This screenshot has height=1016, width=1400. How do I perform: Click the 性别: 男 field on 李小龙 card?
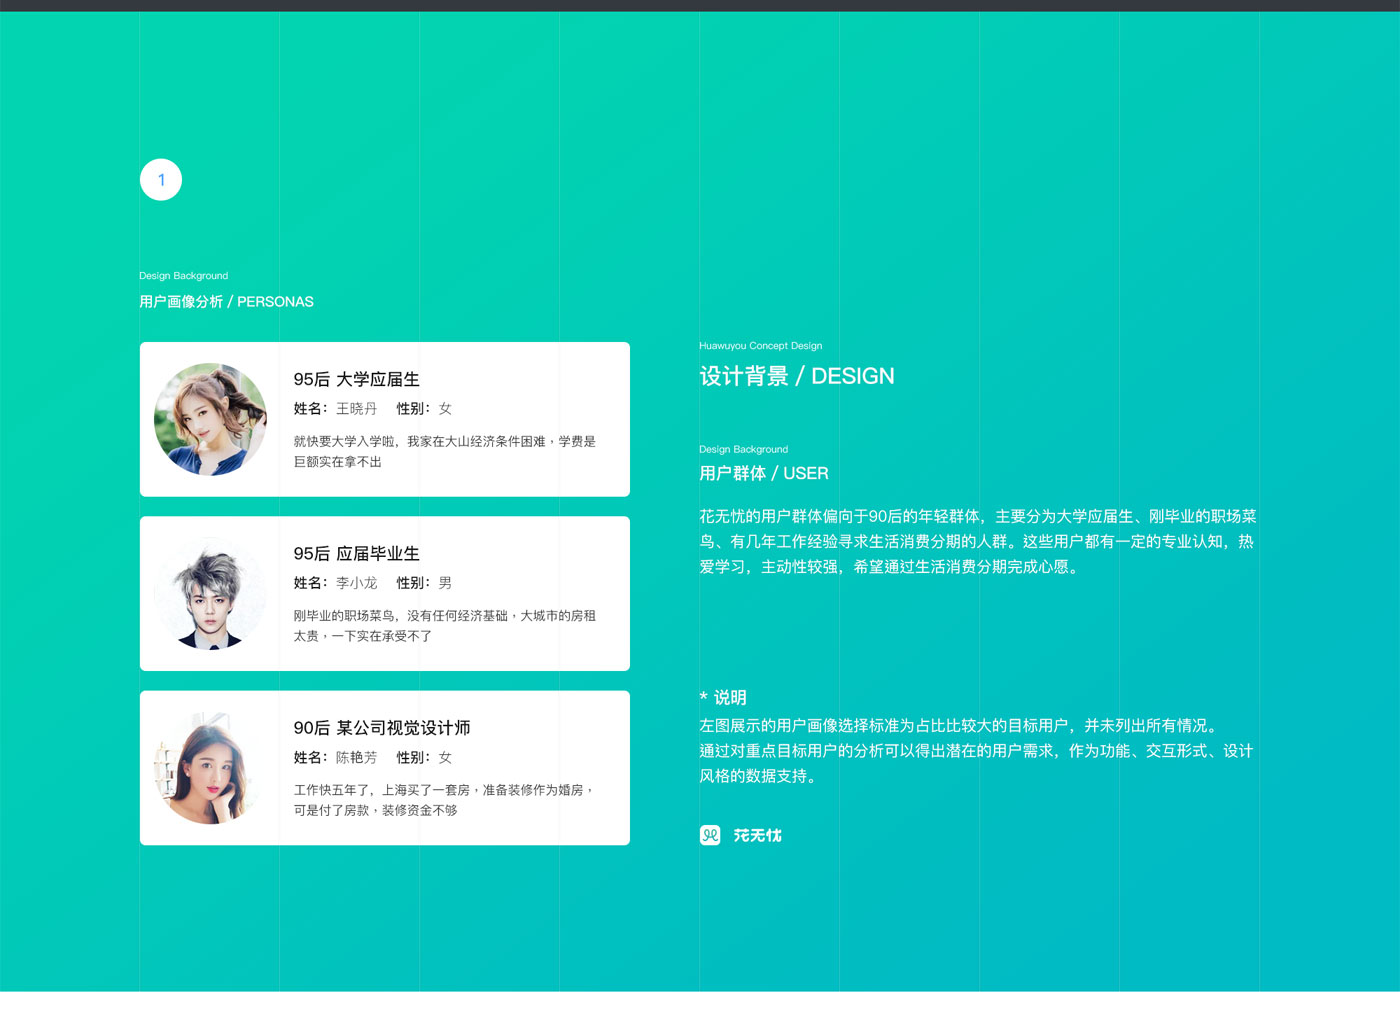[424, 583]
